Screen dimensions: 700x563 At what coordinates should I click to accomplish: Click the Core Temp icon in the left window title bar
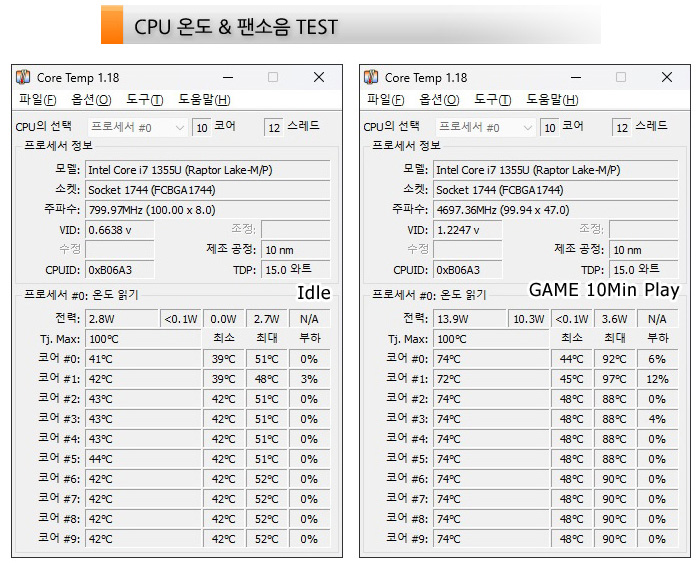[x=23, y=78]
